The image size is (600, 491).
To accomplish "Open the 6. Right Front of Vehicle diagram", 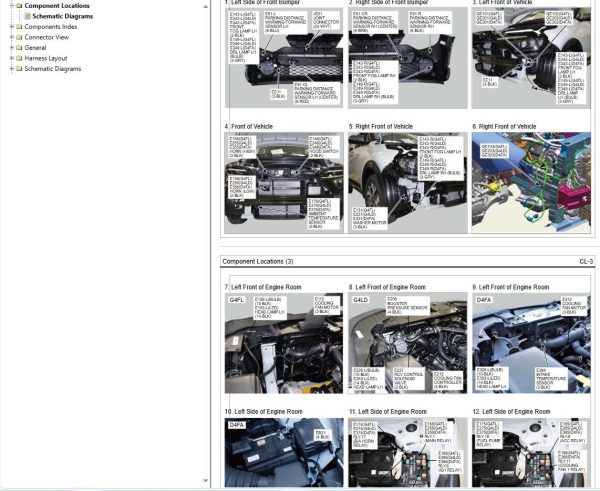I will [531, 183].
